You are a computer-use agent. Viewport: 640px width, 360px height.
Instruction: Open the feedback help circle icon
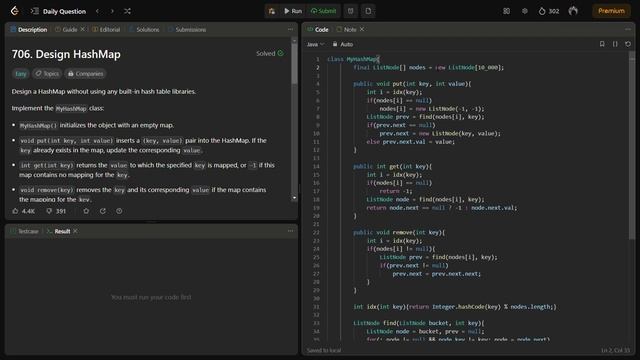click(x=119, y=211)
